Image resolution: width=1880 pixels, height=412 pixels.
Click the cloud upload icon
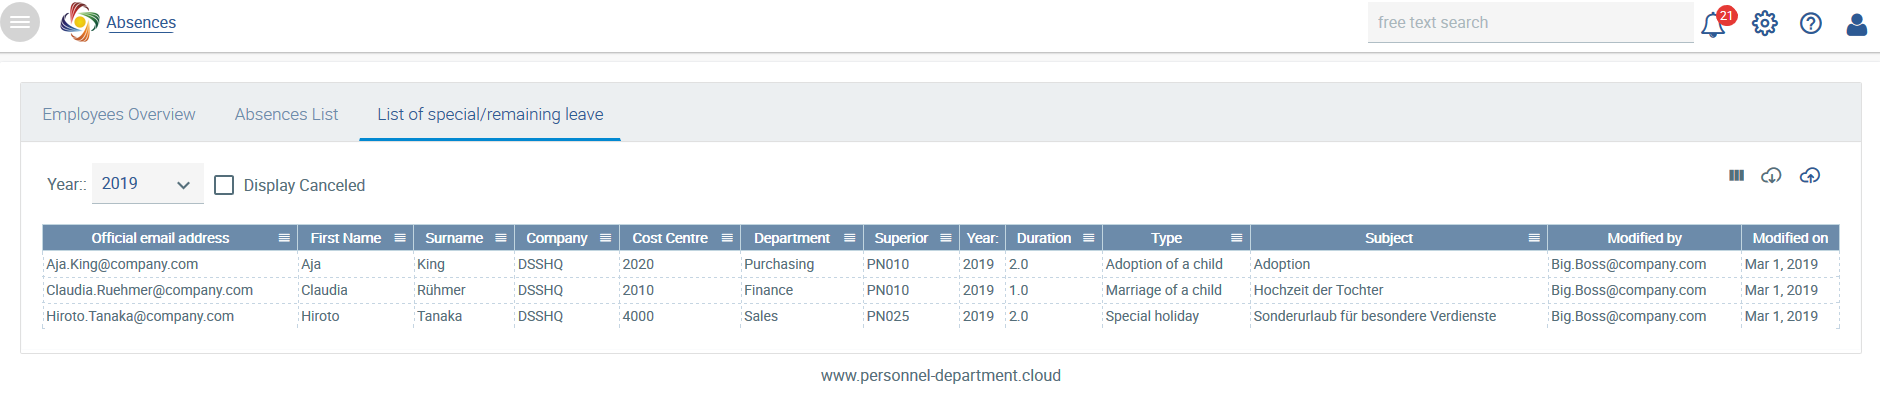pyautogui.click(x=1810, y=175)
